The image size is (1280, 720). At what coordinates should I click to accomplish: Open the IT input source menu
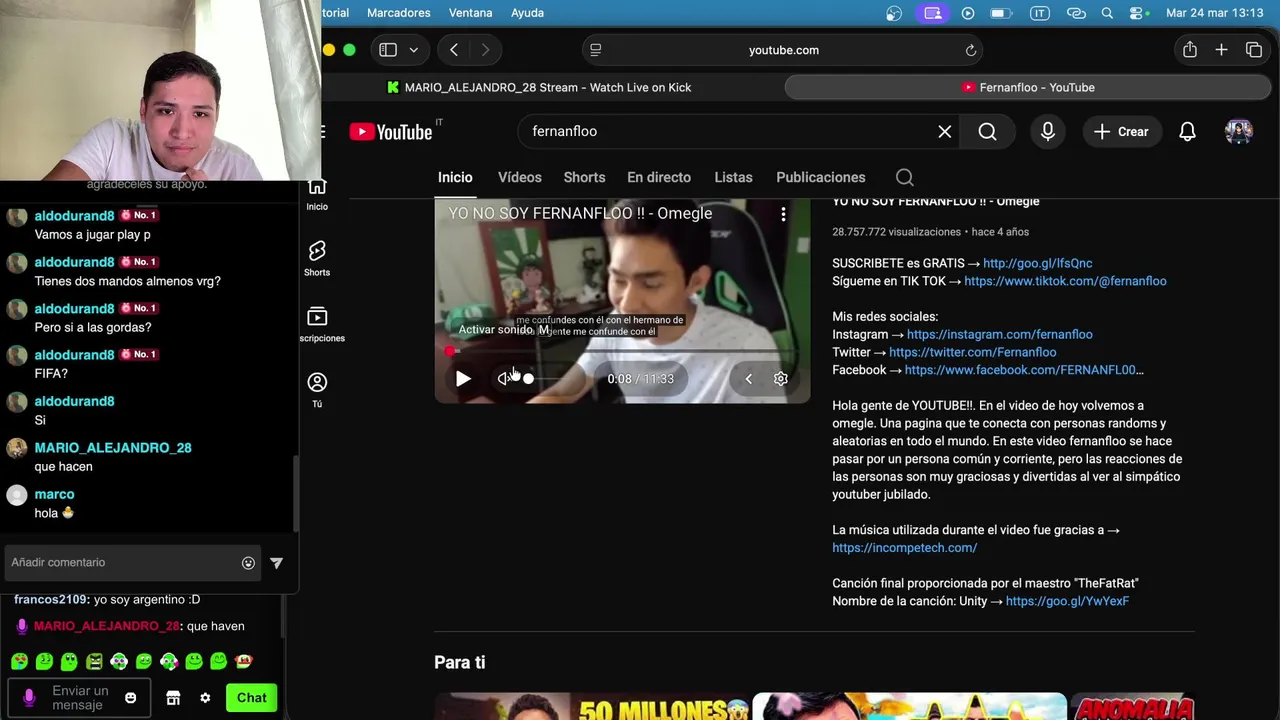pyautogui.click(x=1041, y=13)
